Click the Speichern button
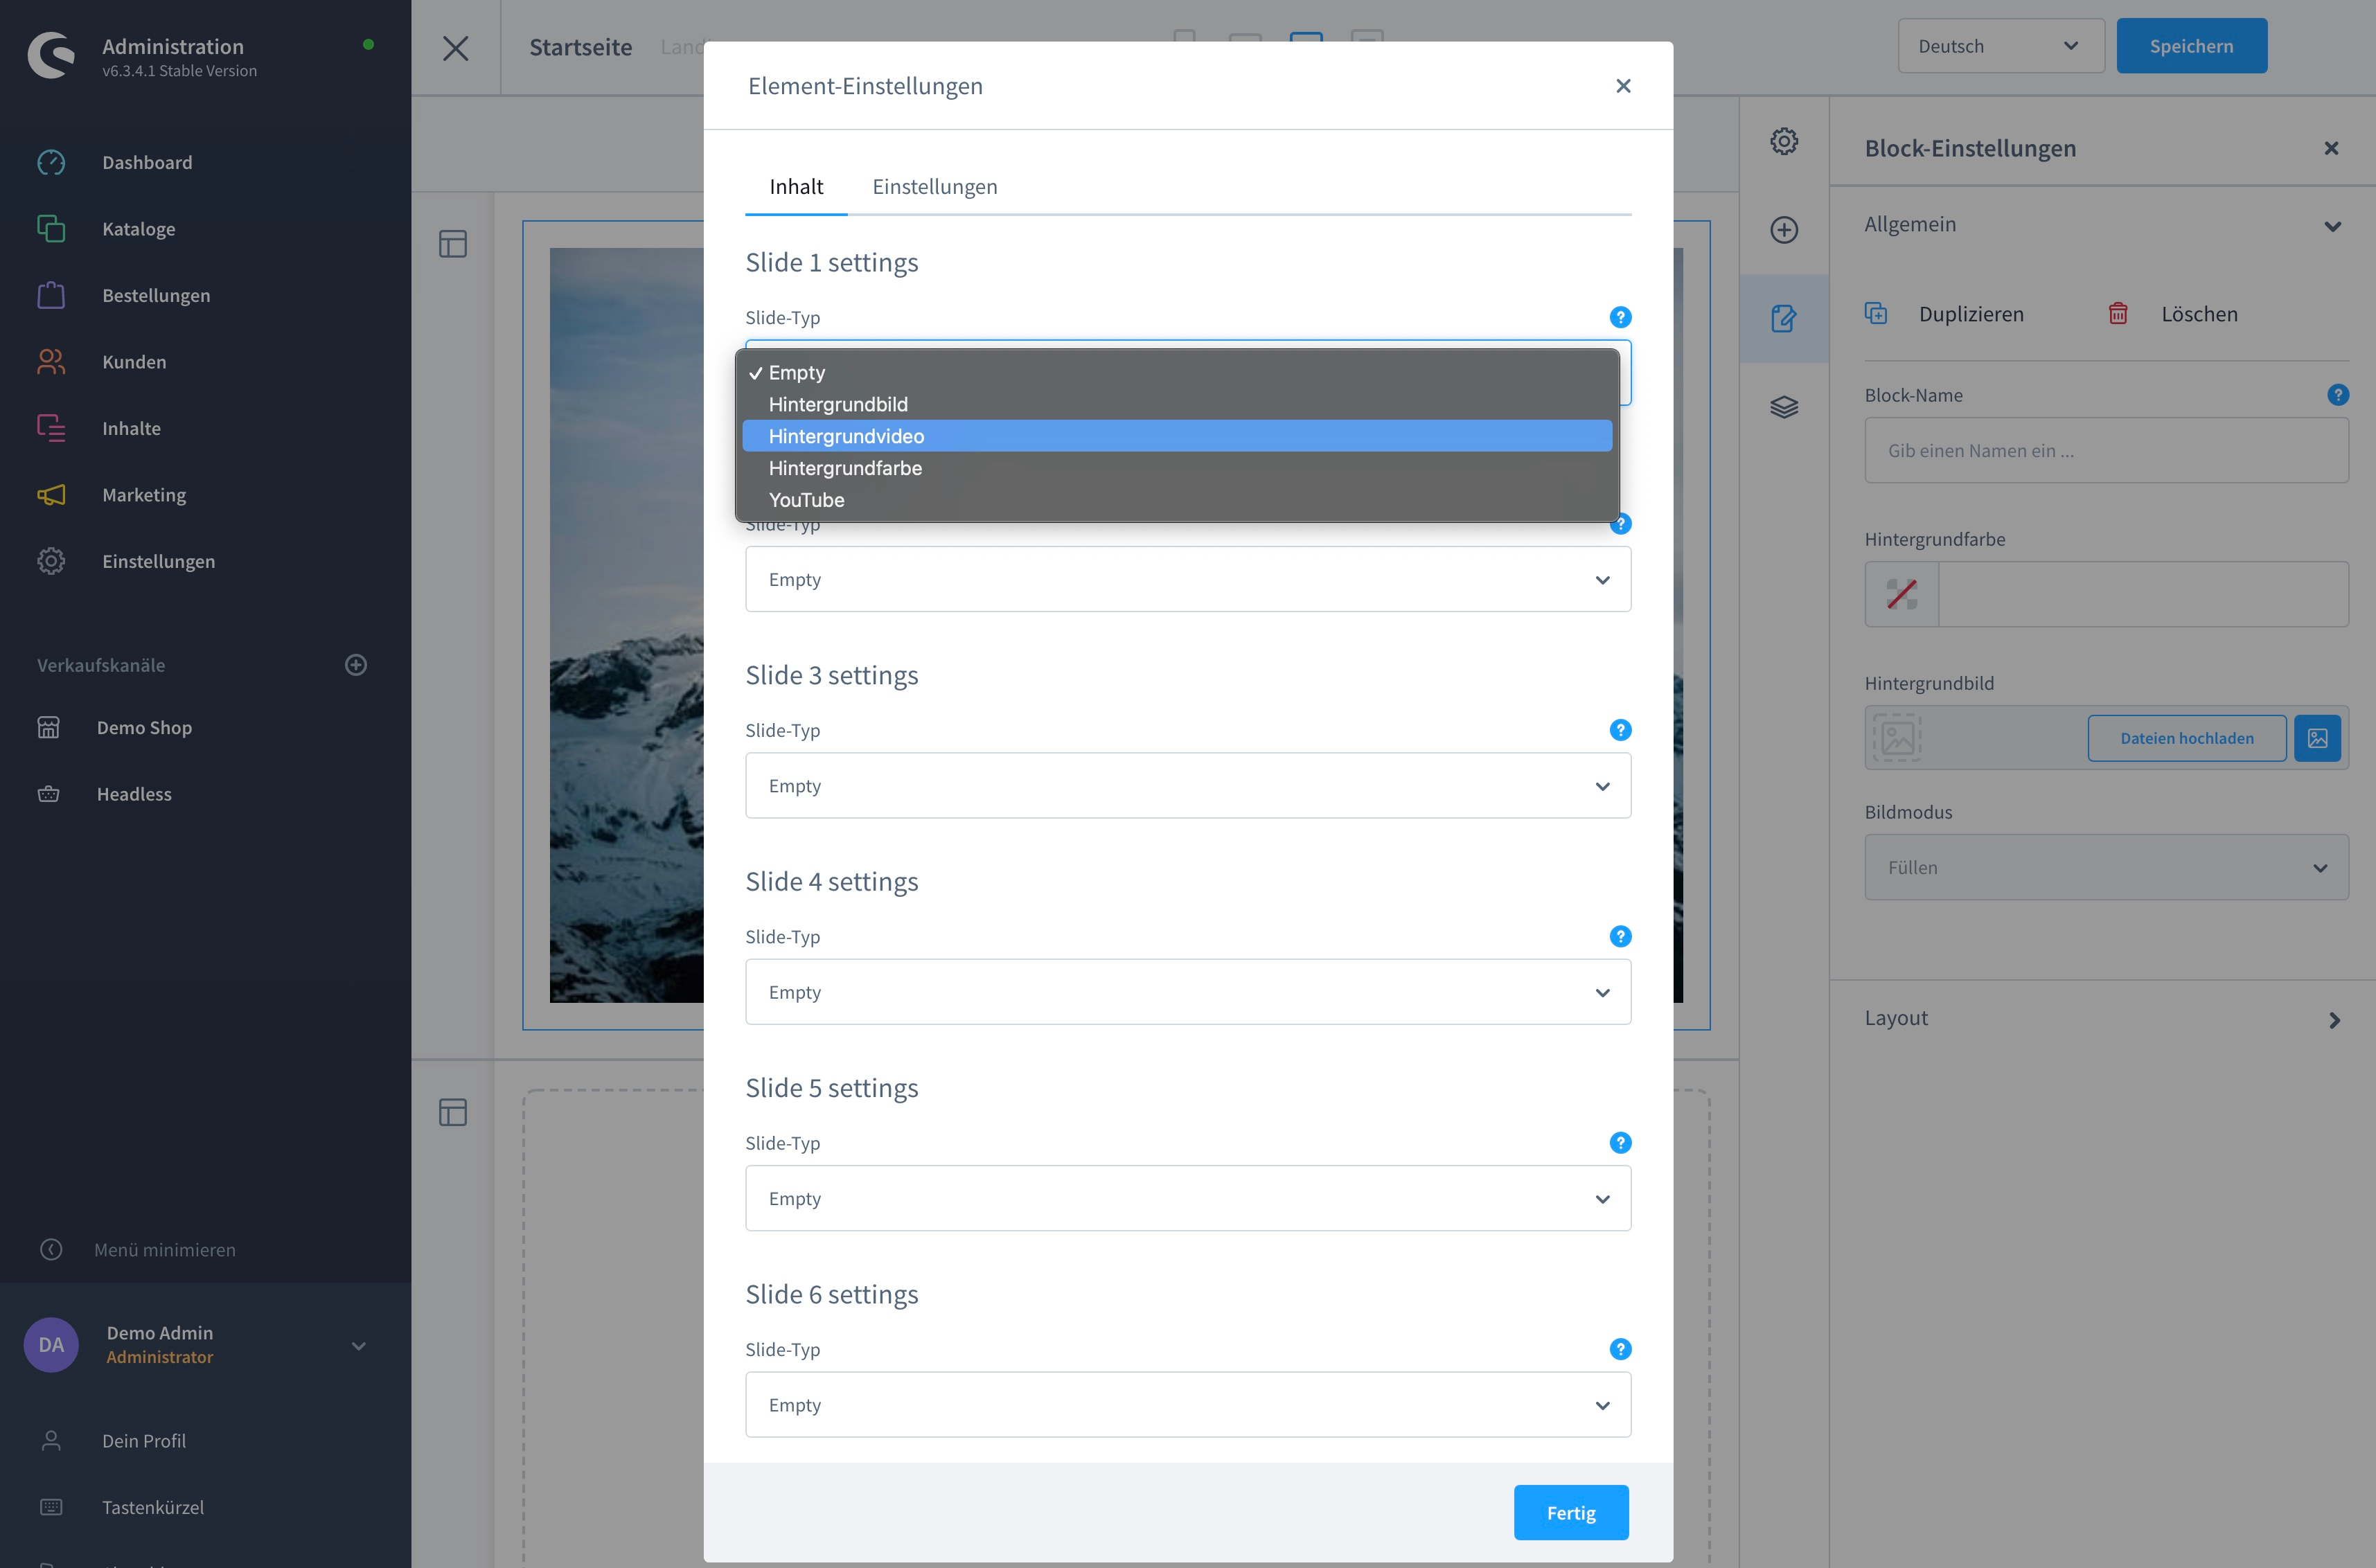This screenshot has width=2376, height=1568. [x=2191, y=46]
